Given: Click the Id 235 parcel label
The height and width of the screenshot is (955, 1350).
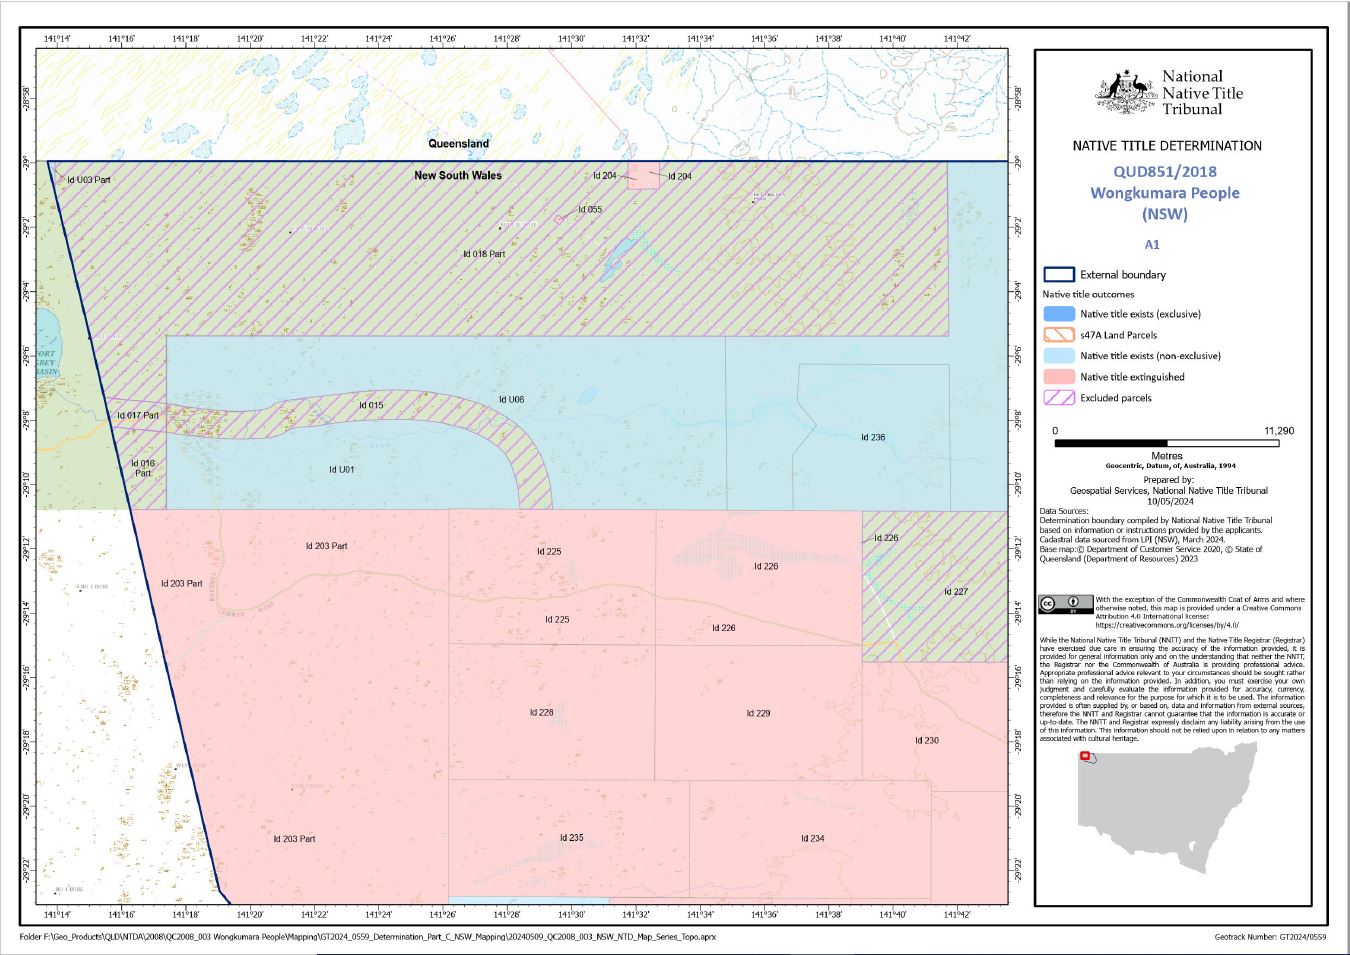Looking at the screenshot, I should pos(571,838).
